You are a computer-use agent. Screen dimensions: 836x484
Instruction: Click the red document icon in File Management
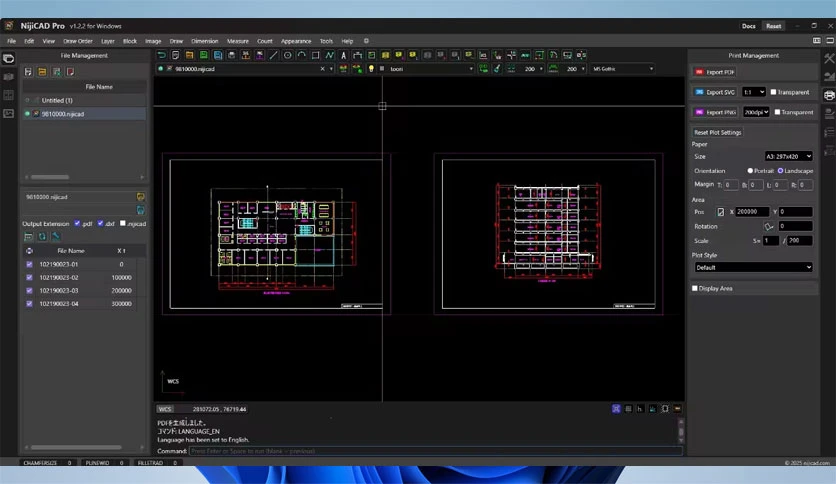pyautogui.click(x=70, y=72)
